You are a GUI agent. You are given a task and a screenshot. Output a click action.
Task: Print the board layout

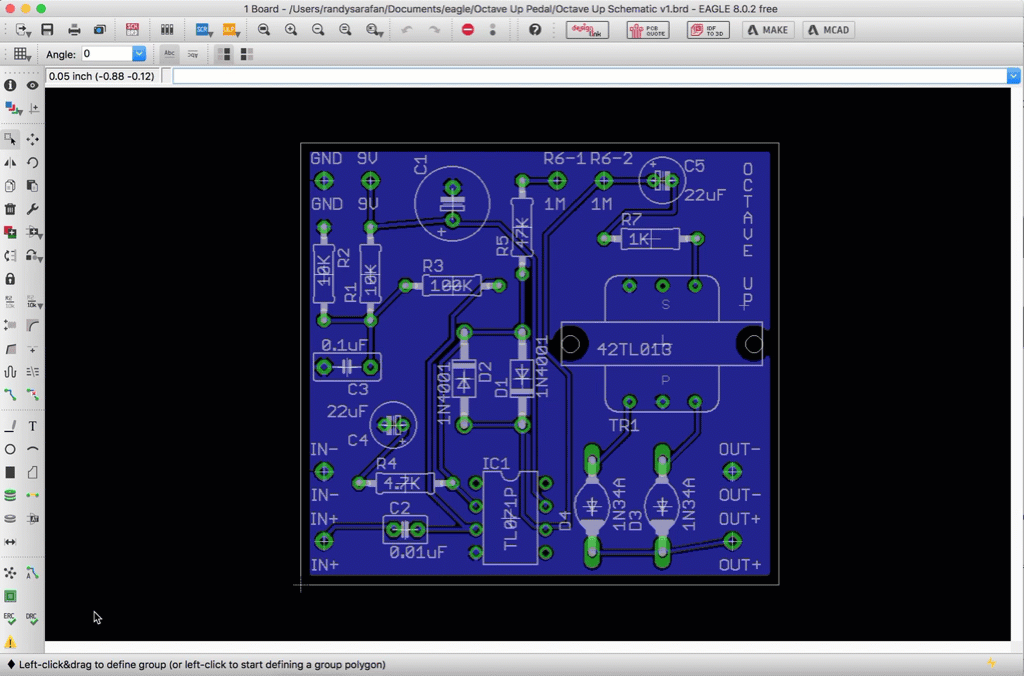(x=74, y=30)
